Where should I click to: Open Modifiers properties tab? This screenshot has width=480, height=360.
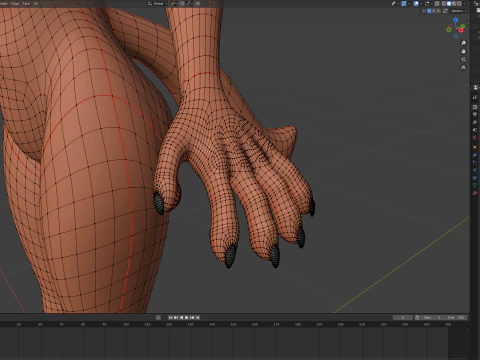475,155
